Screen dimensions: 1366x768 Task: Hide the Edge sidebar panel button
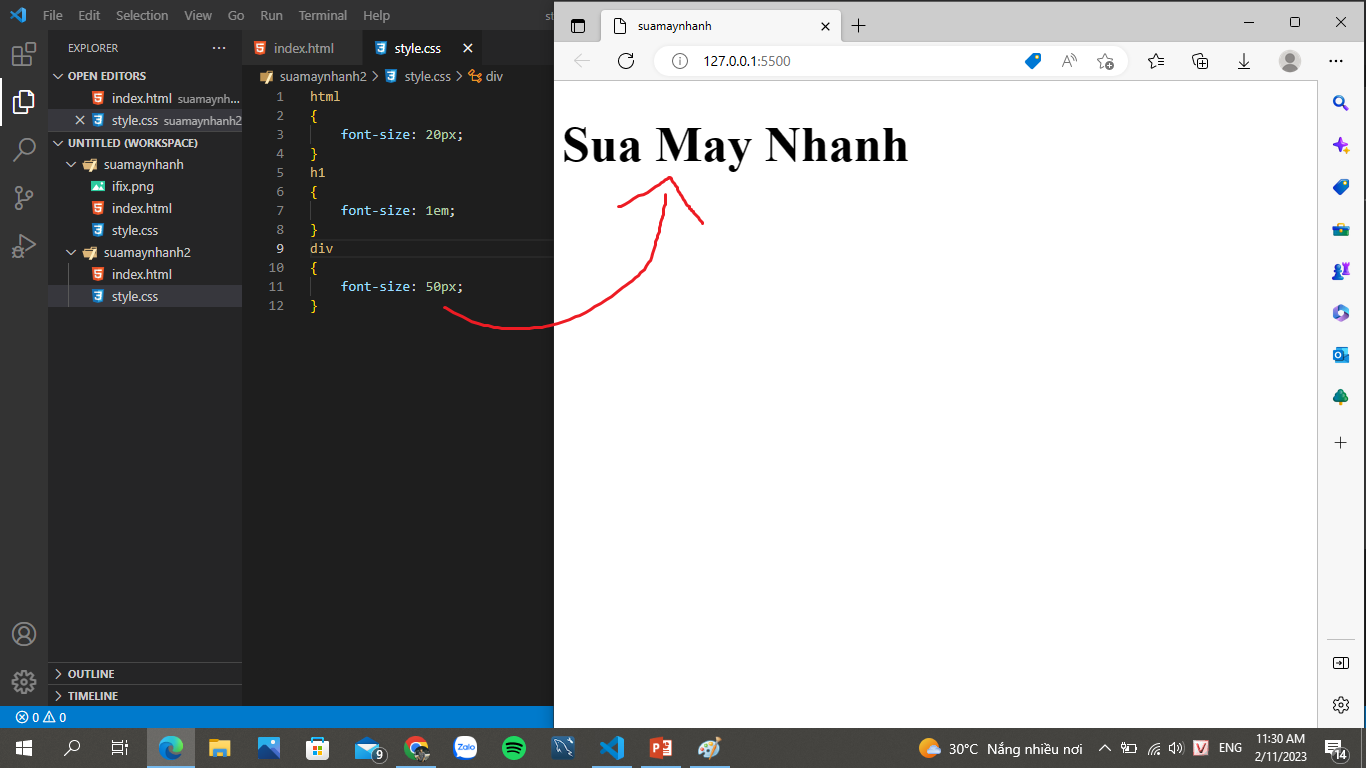coord(1341,663)
